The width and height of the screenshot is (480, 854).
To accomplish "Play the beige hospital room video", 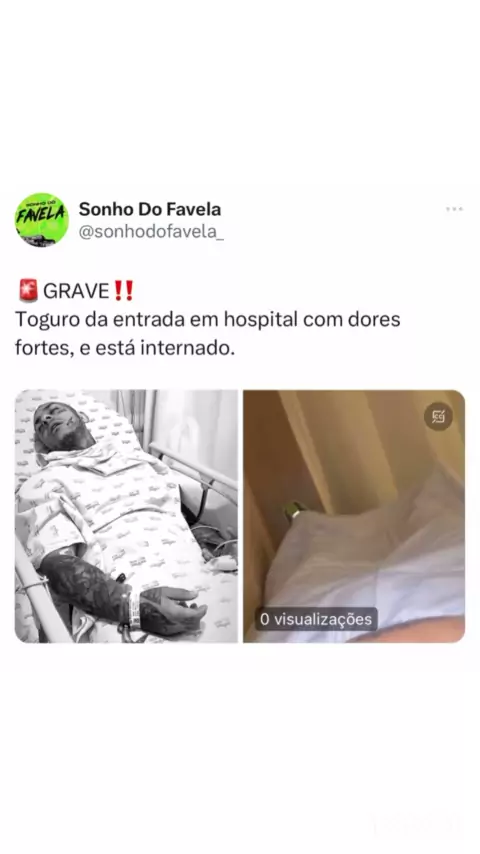I will [354, 516].
